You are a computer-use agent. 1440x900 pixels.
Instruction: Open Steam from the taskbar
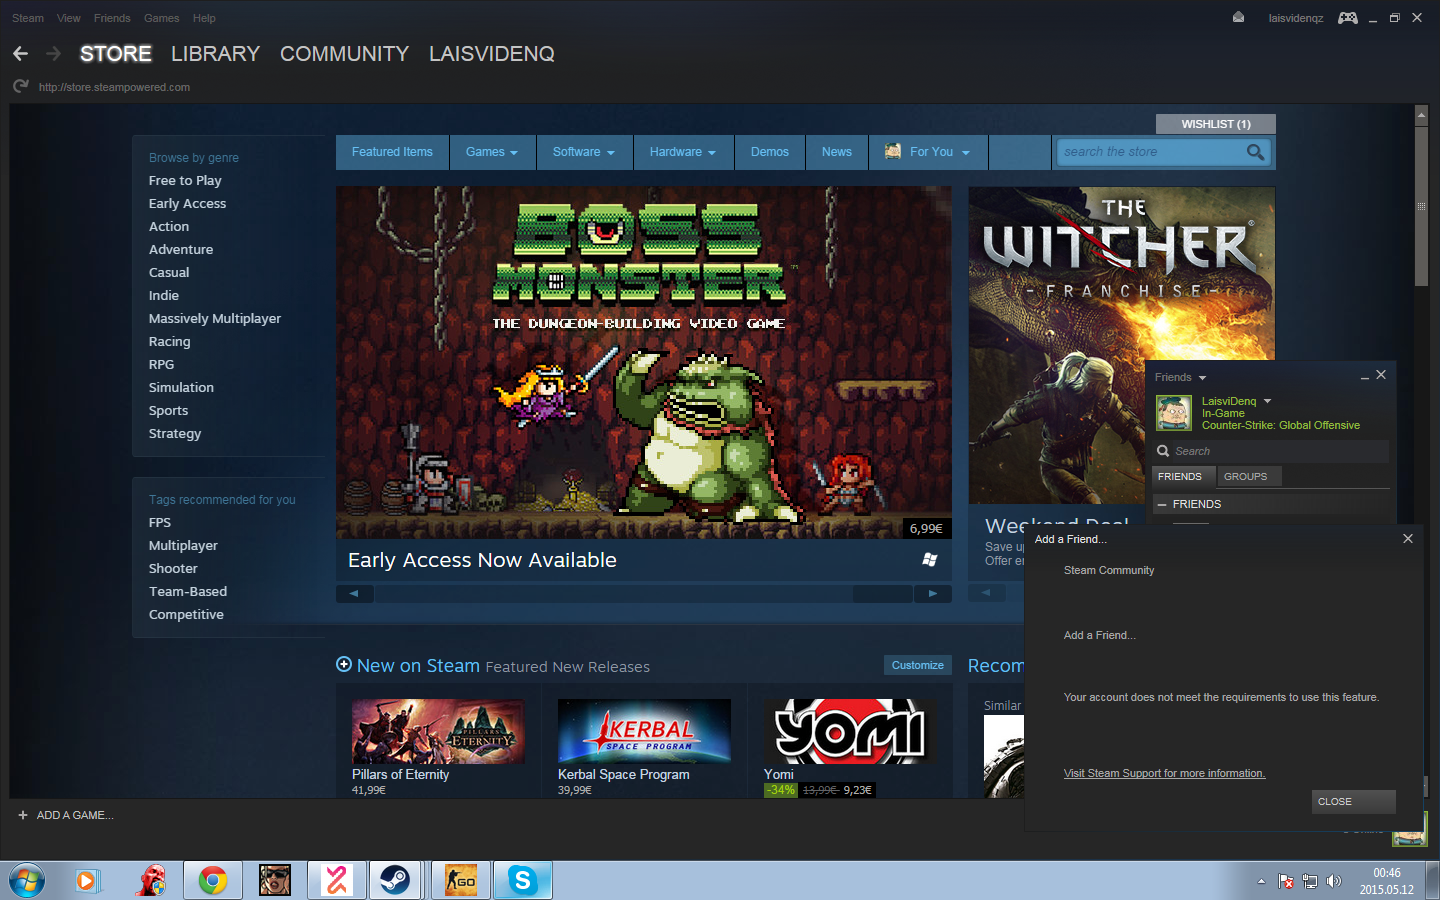click(x=395, y=880)
